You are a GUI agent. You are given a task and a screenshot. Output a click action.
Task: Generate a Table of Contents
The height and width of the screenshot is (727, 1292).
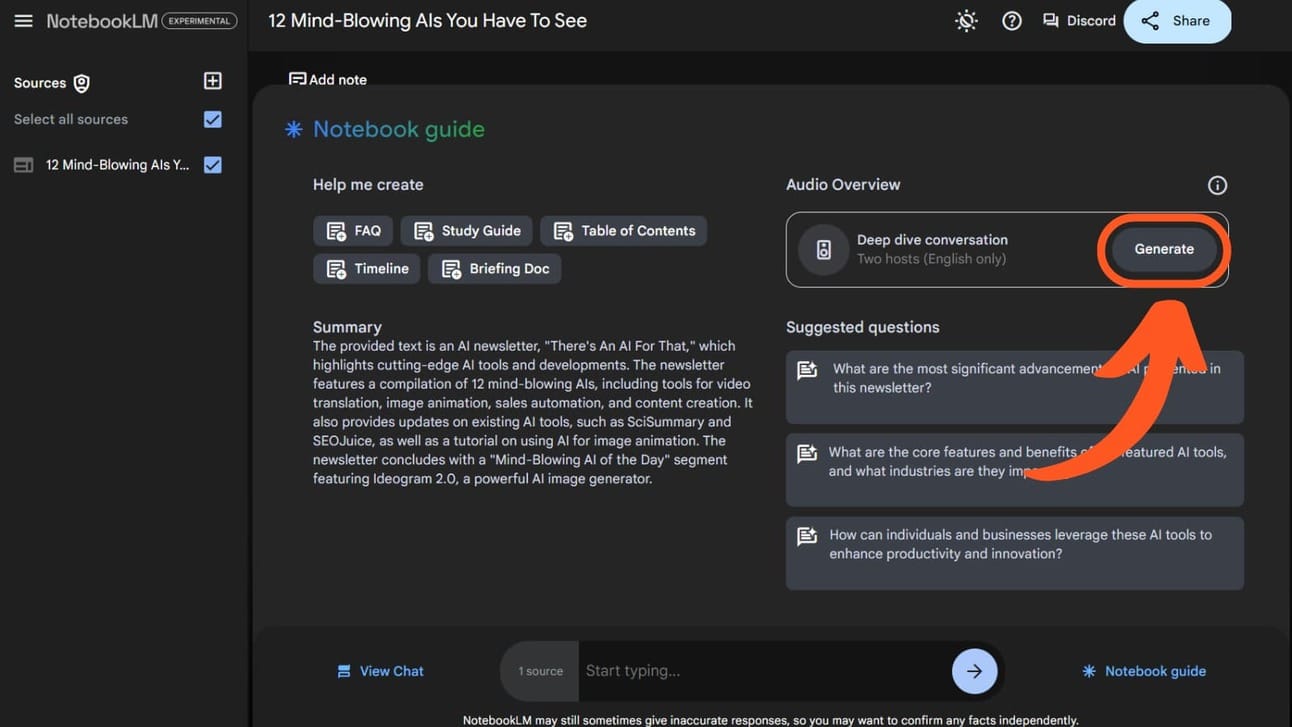(624, 231)
